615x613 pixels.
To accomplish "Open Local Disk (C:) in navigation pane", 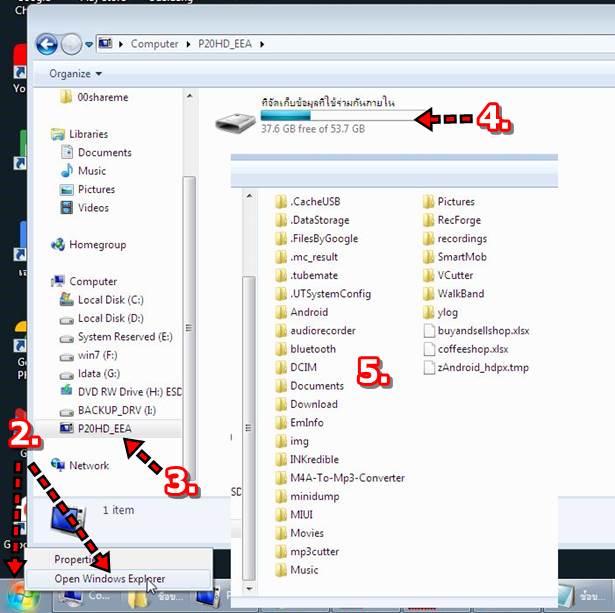I will (x=102, y=300).
